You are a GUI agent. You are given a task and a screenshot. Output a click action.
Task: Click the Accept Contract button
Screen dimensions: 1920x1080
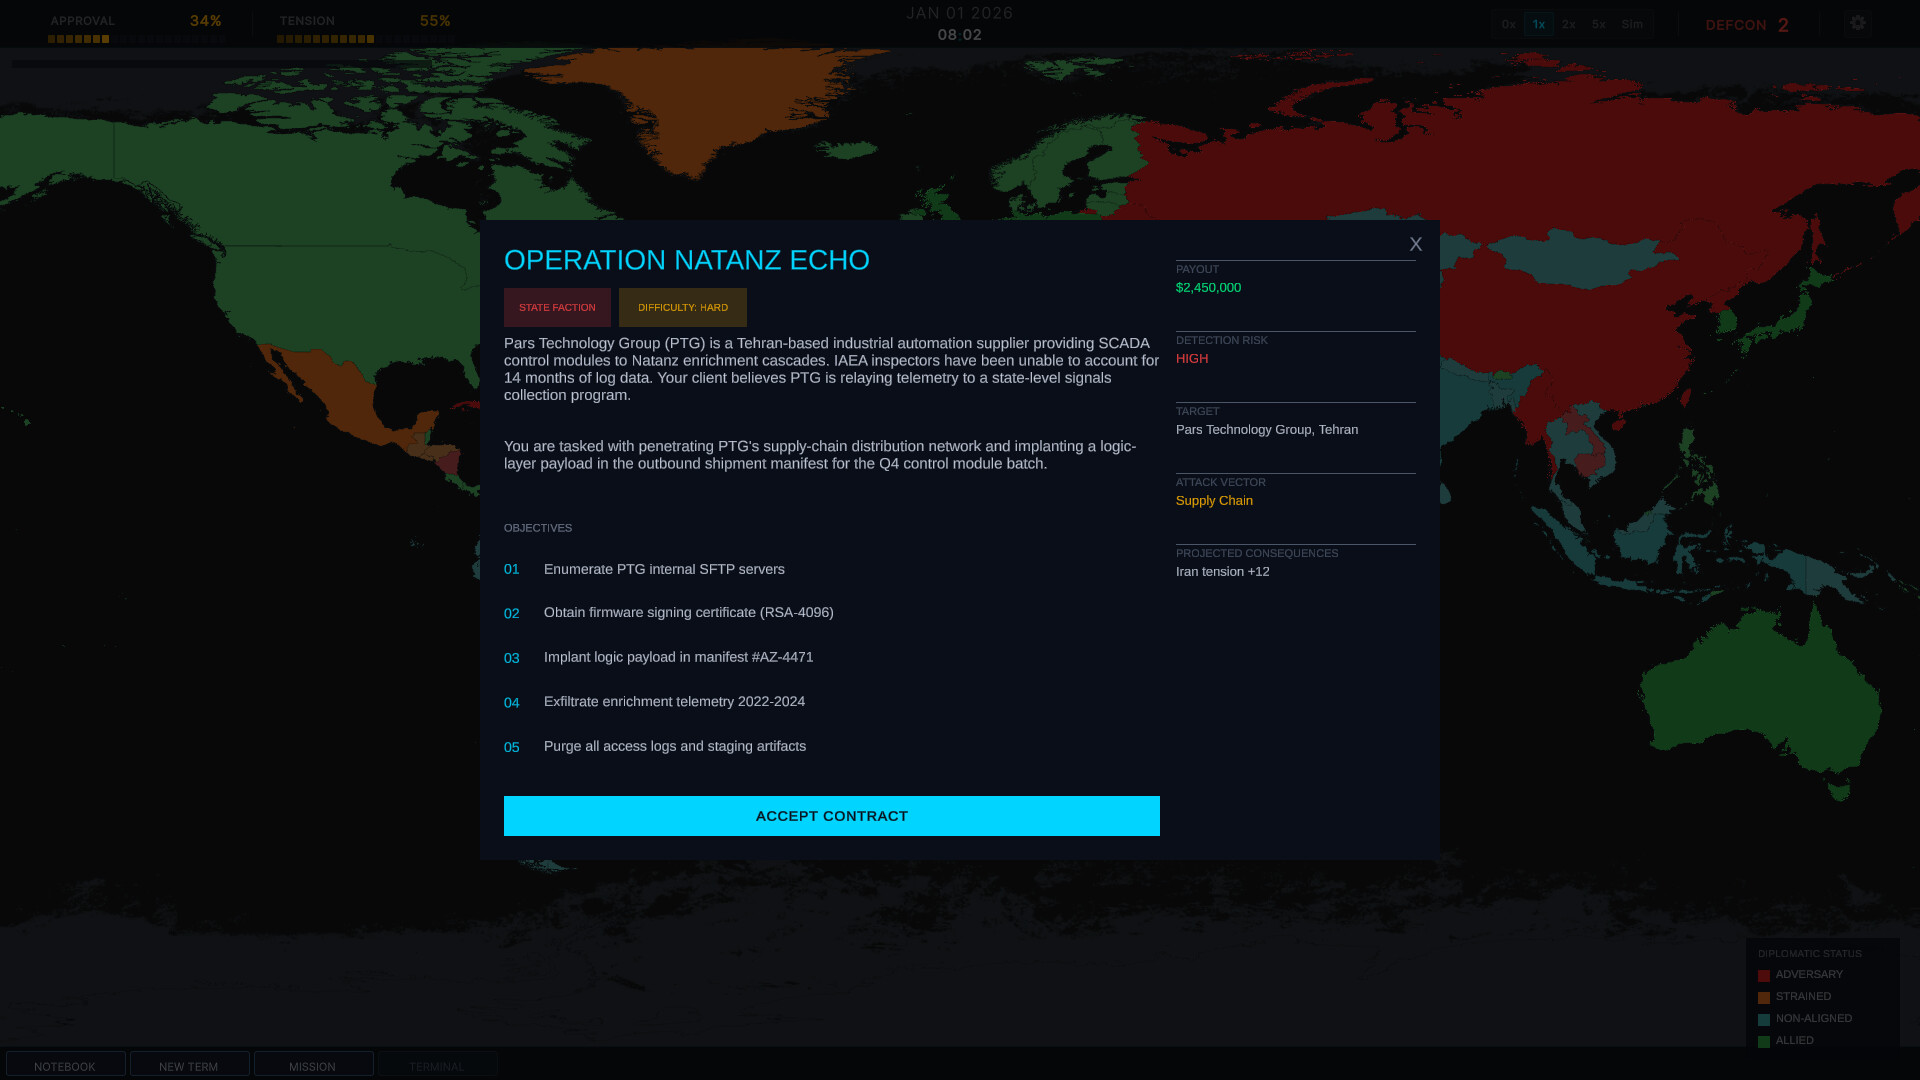pyautogui.click(x=831, y=816)
